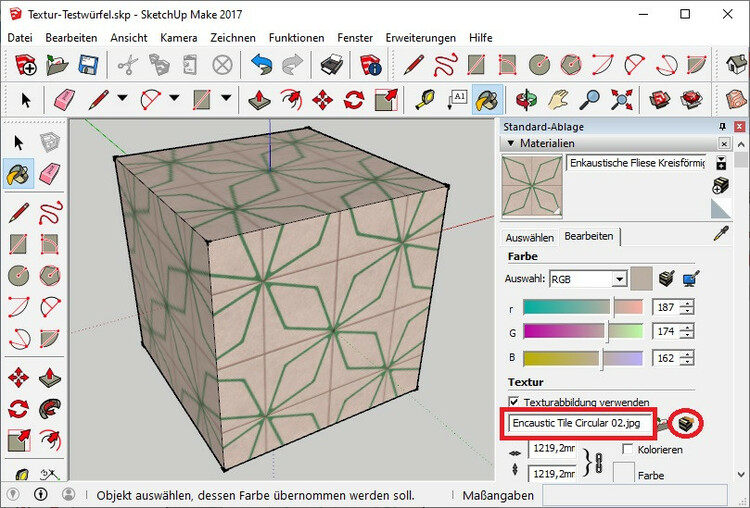Viewport: 750px width, 508px height.
Task: Enable the Kolorieren checkbox
Action: 627,449
